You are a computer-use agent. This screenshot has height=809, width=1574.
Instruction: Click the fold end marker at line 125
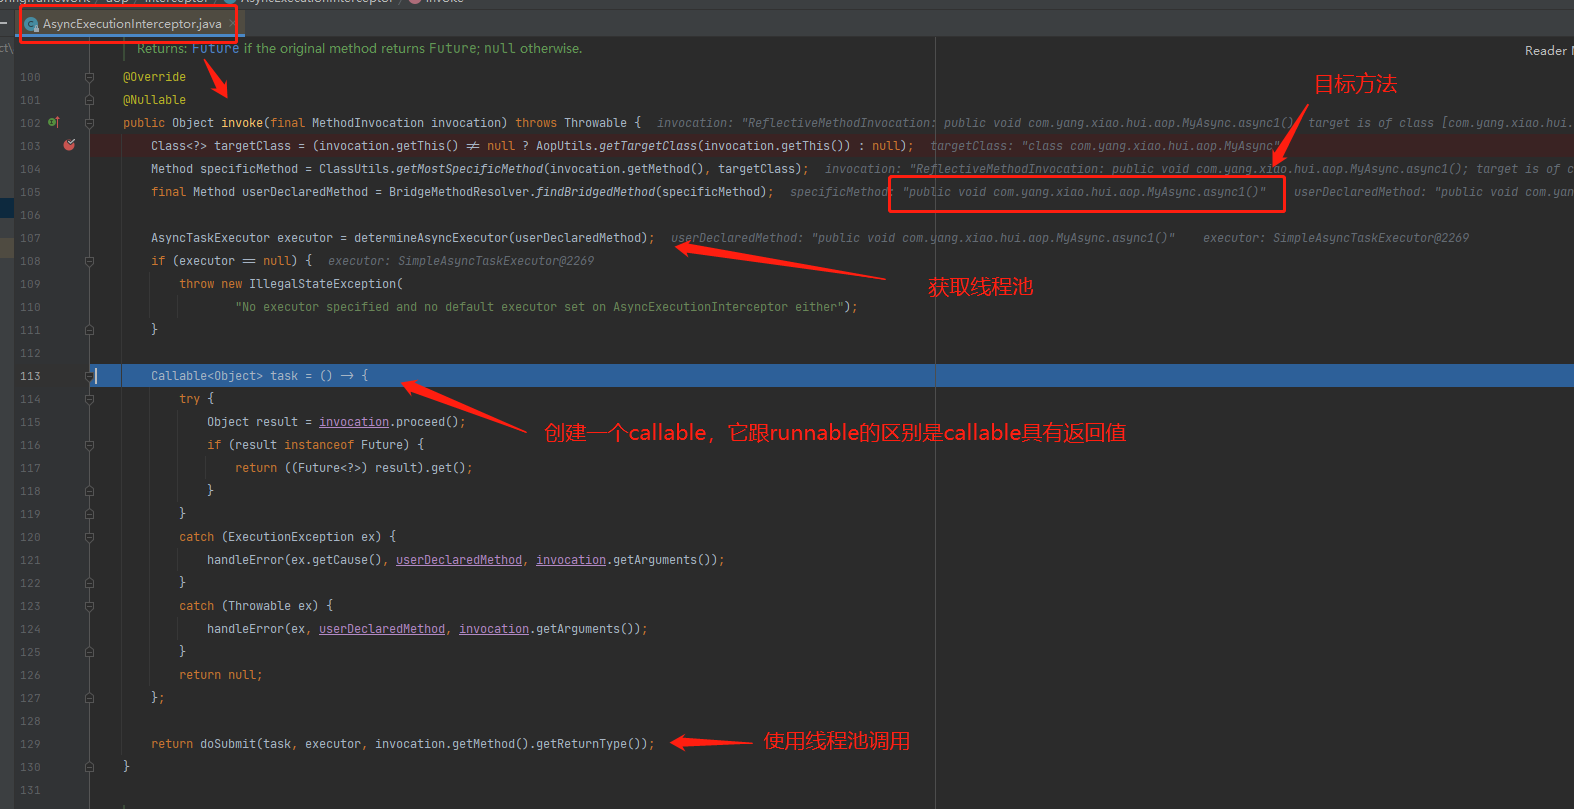click(x=89, y=652)
